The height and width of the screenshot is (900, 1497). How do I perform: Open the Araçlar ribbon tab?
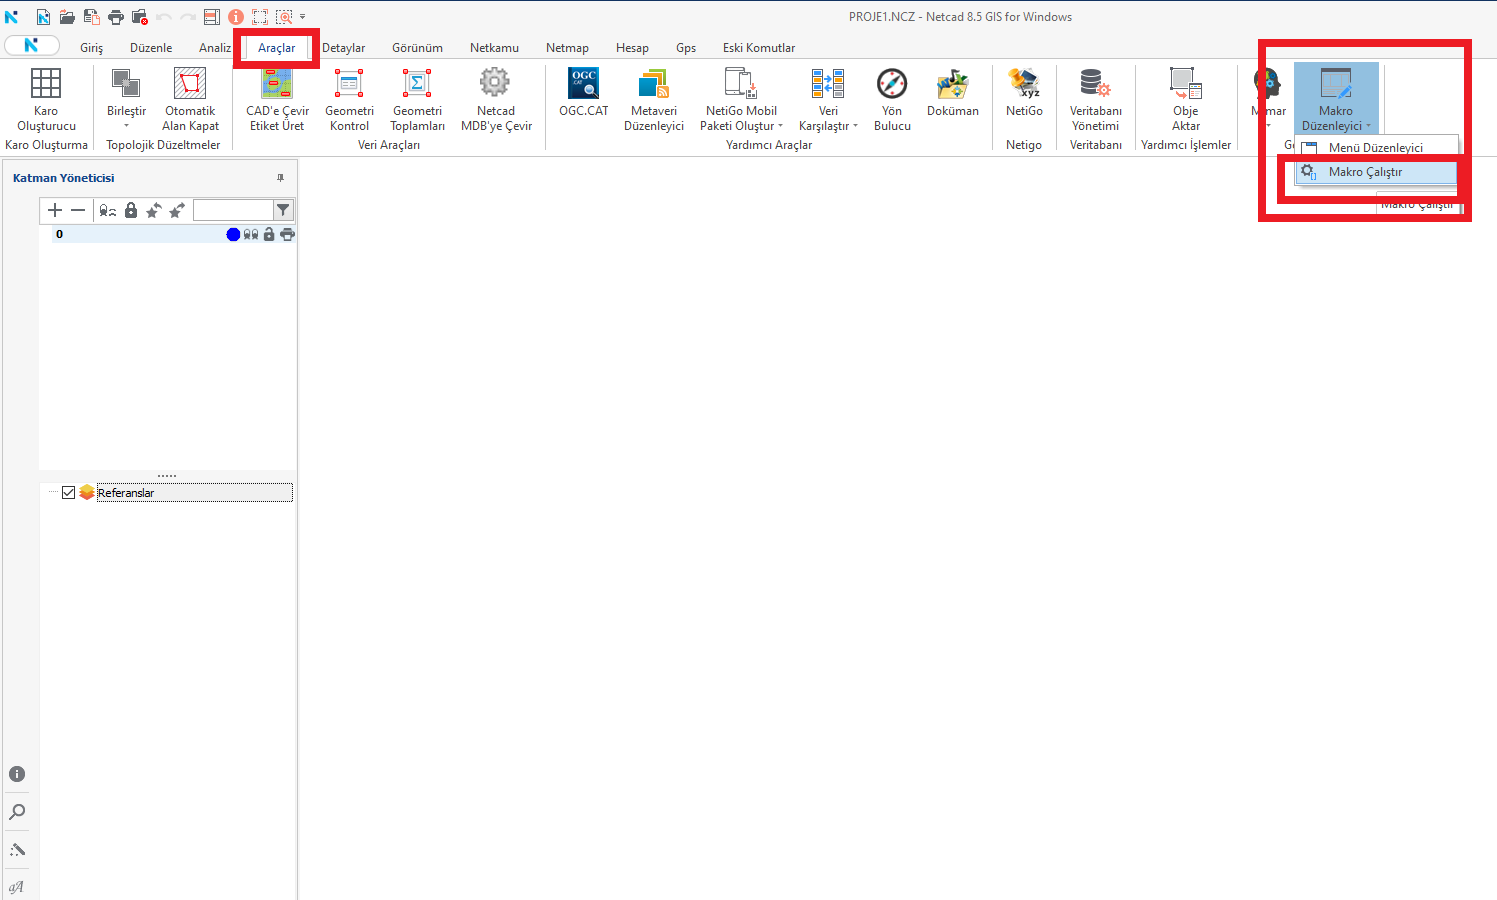[x=276, y=48]
